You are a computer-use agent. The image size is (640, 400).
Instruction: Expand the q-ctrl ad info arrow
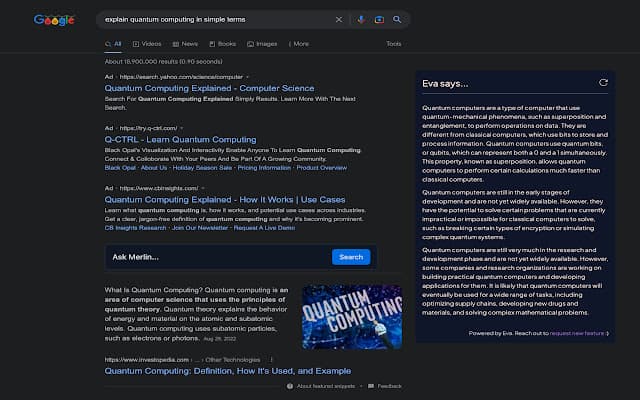[183, 128]
